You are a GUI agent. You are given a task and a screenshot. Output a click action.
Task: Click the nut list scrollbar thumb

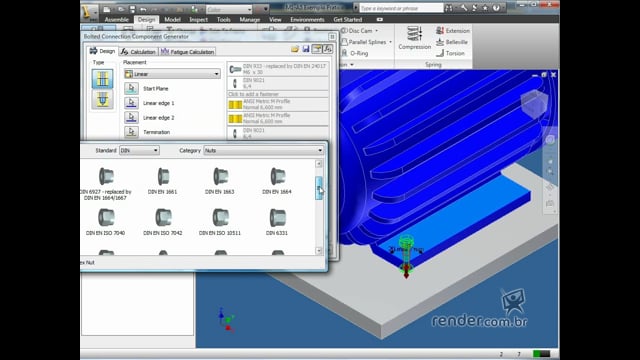(x=319, y=188)
